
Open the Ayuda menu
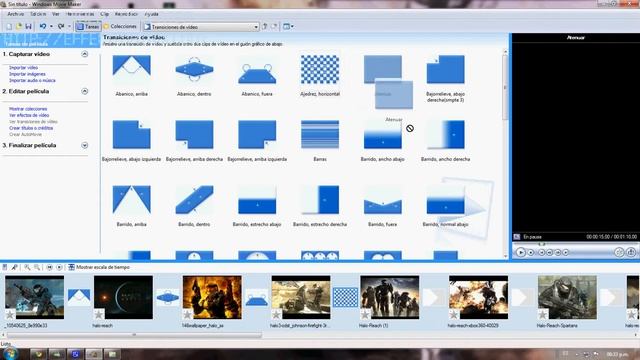tap(151, 14)
